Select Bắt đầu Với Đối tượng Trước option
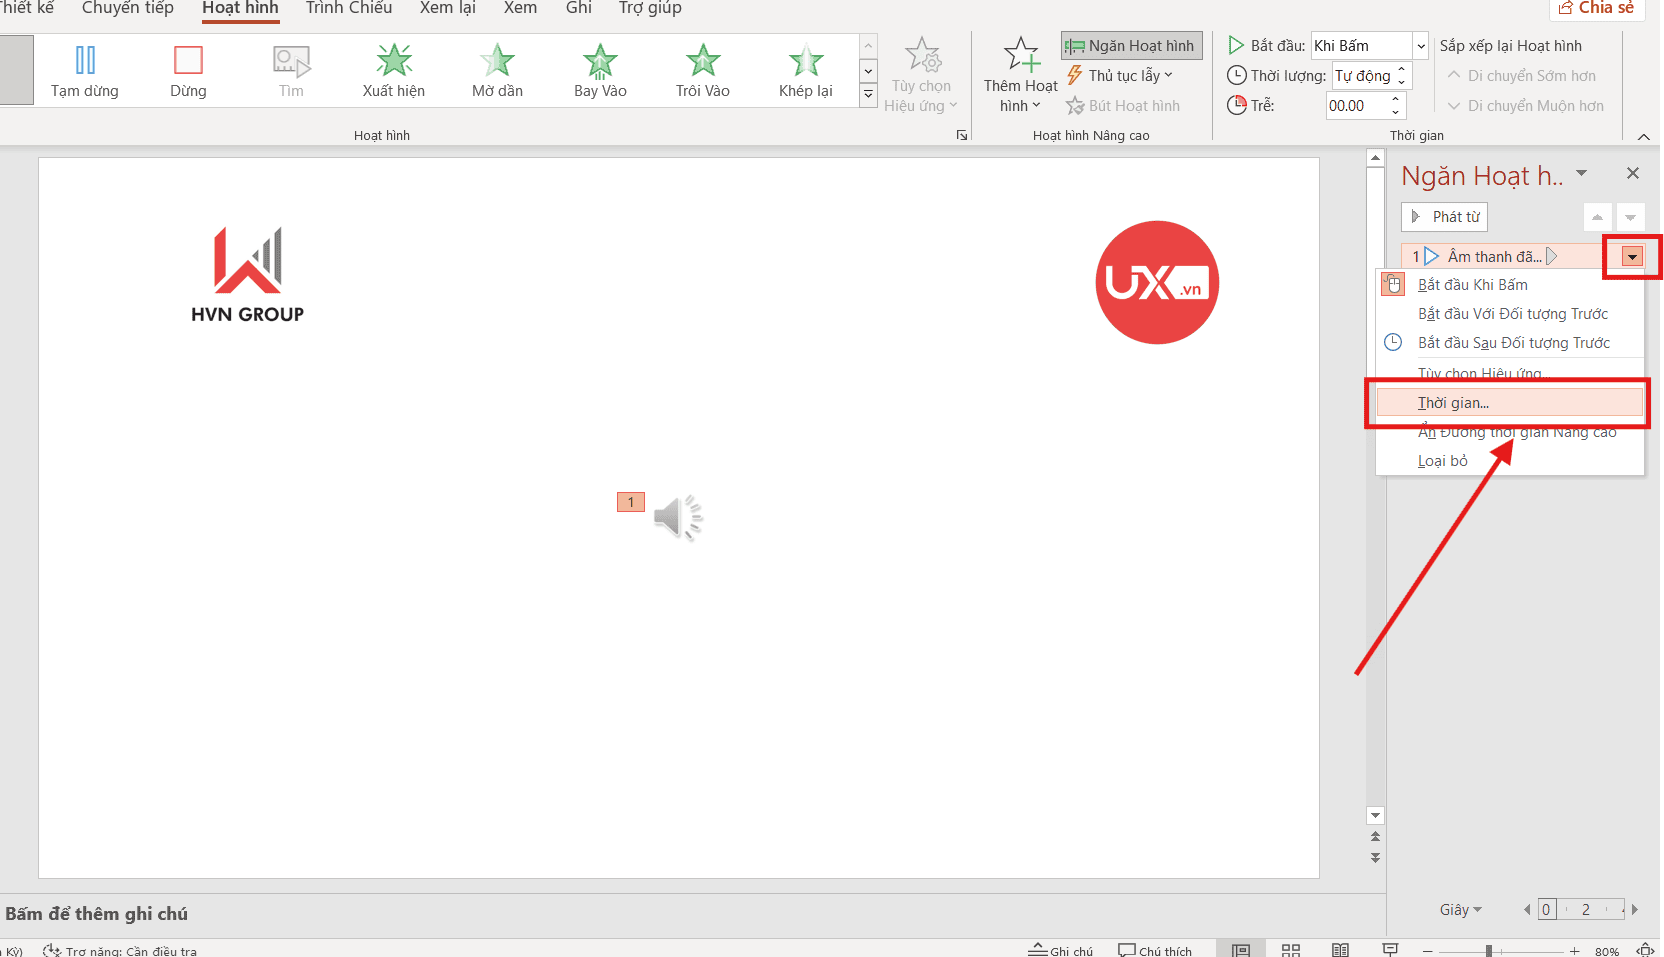 coord(1512,314)
